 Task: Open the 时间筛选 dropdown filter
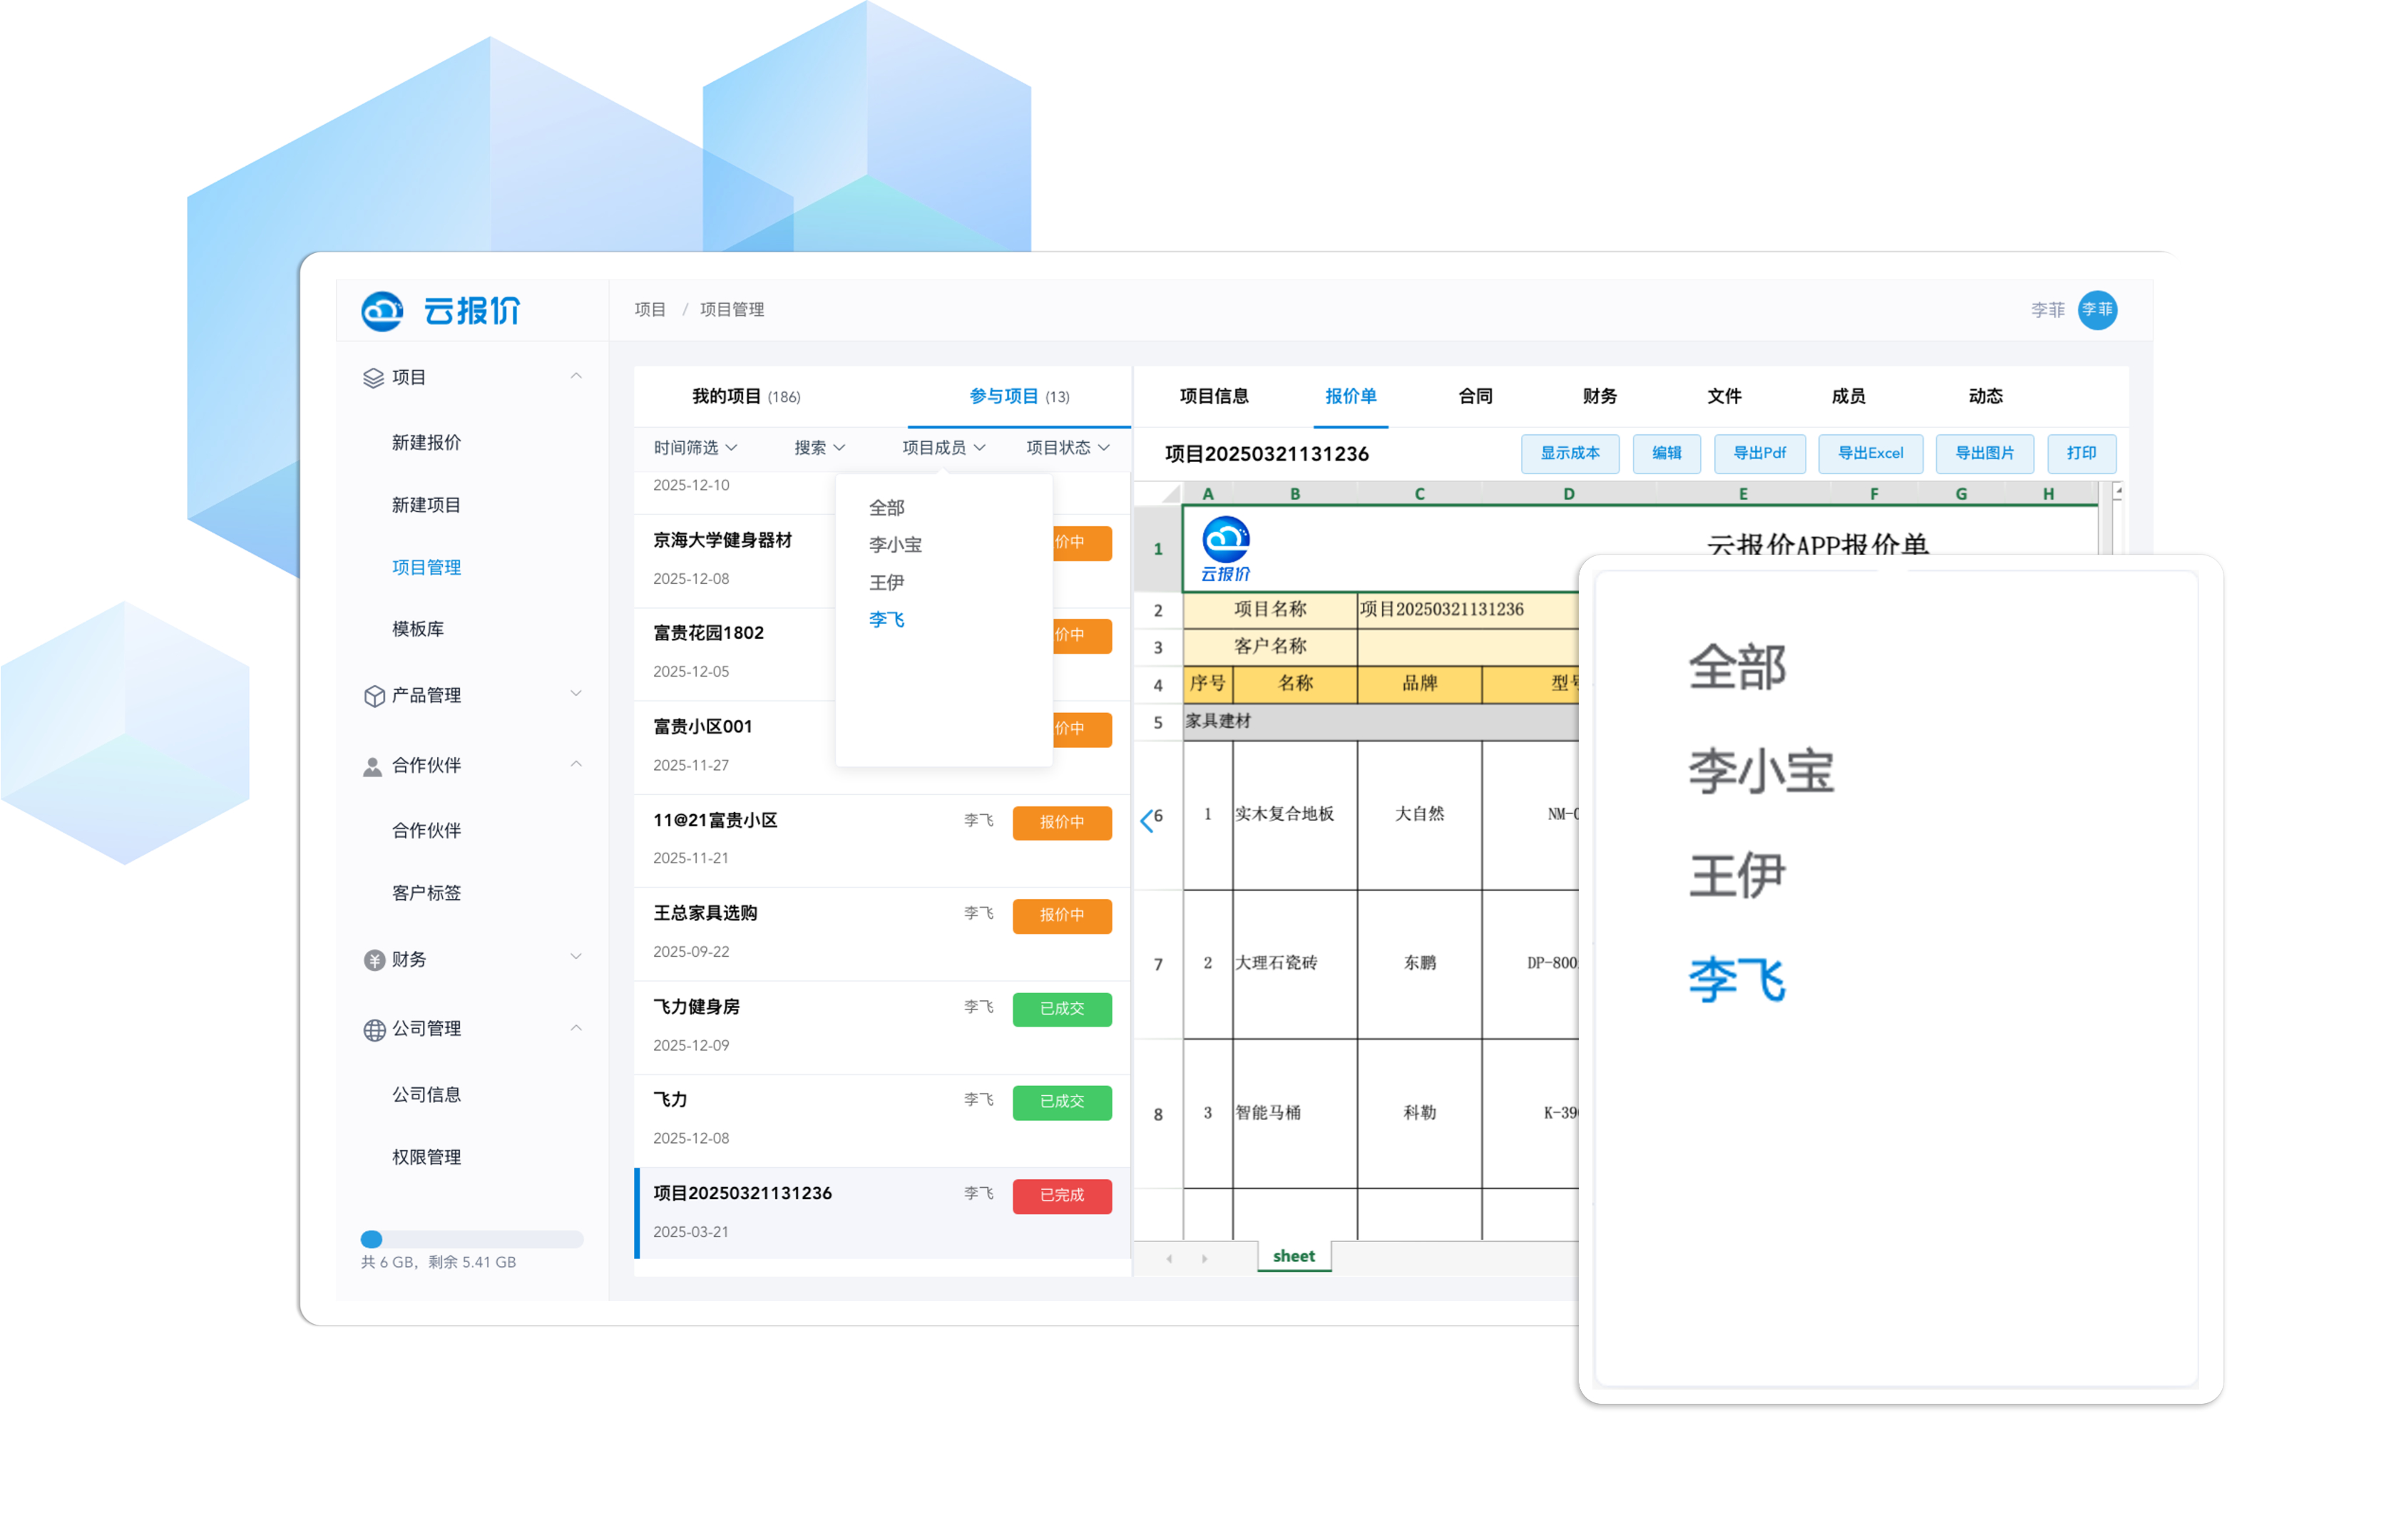(x=695, y=448)
